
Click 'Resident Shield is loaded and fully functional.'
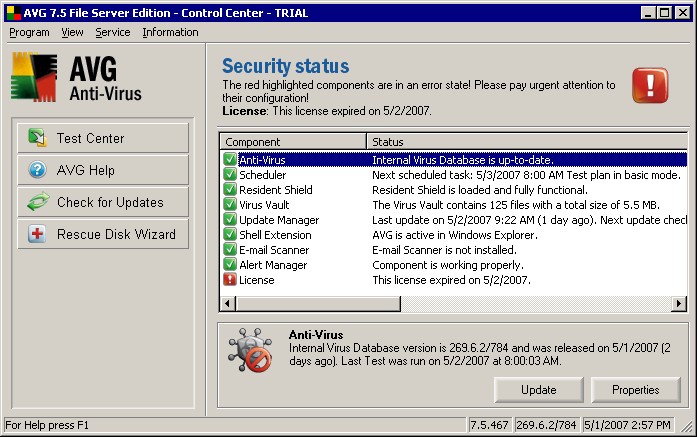(480, 190)
